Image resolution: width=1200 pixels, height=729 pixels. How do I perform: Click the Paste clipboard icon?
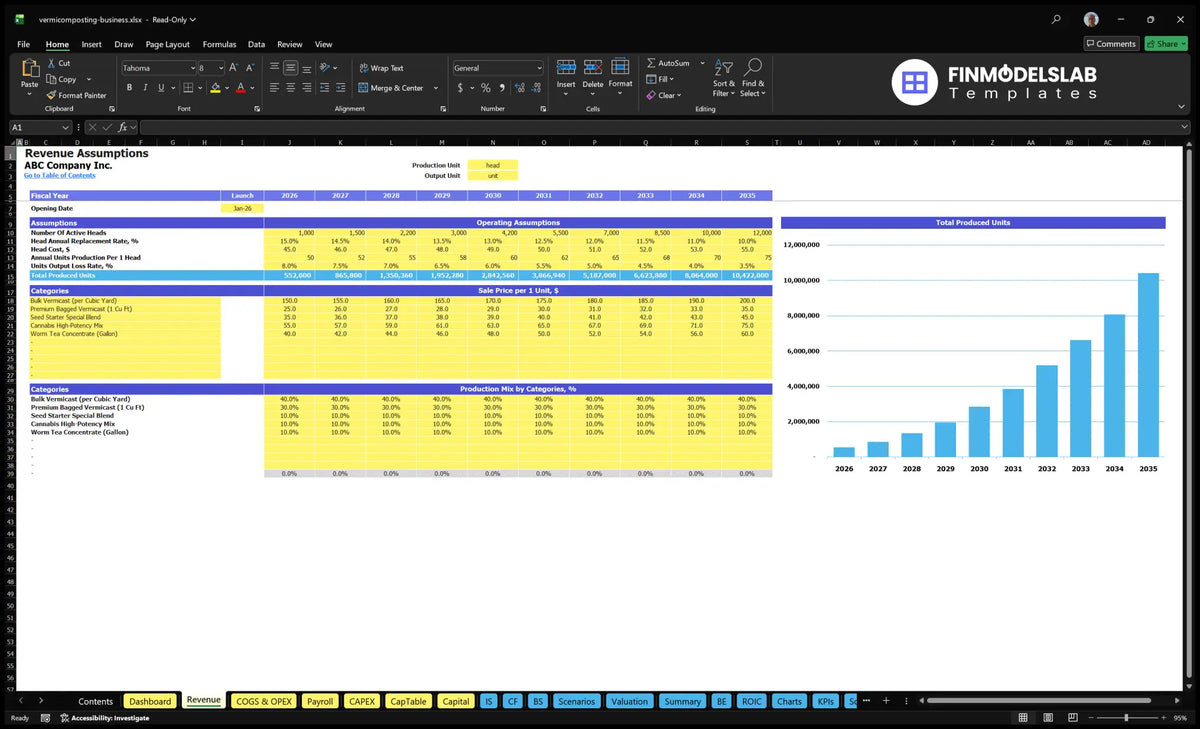29,68
